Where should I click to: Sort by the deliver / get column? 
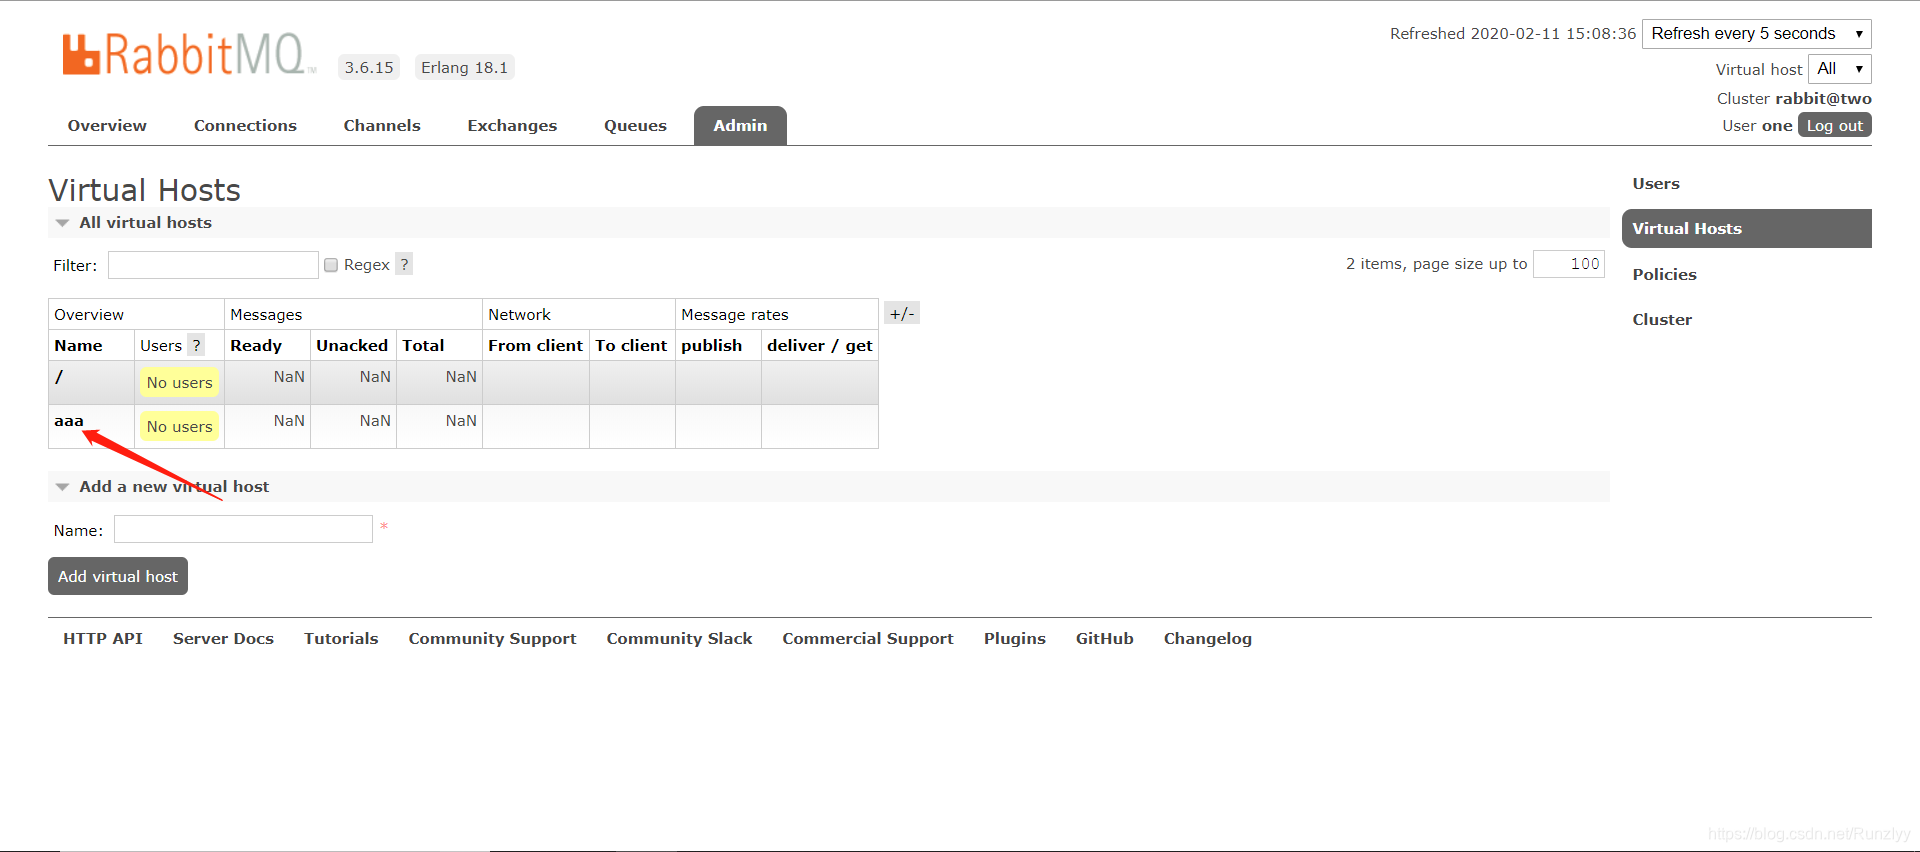point(820,345)
